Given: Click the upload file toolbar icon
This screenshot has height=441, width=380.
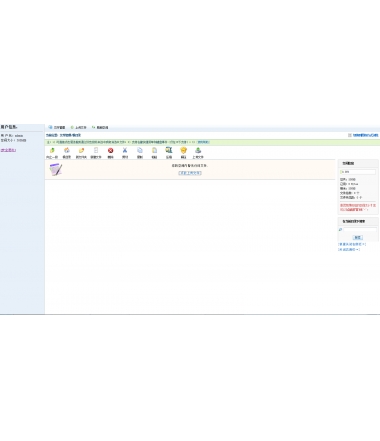Looking at the screenshot, I should (198, 150).
